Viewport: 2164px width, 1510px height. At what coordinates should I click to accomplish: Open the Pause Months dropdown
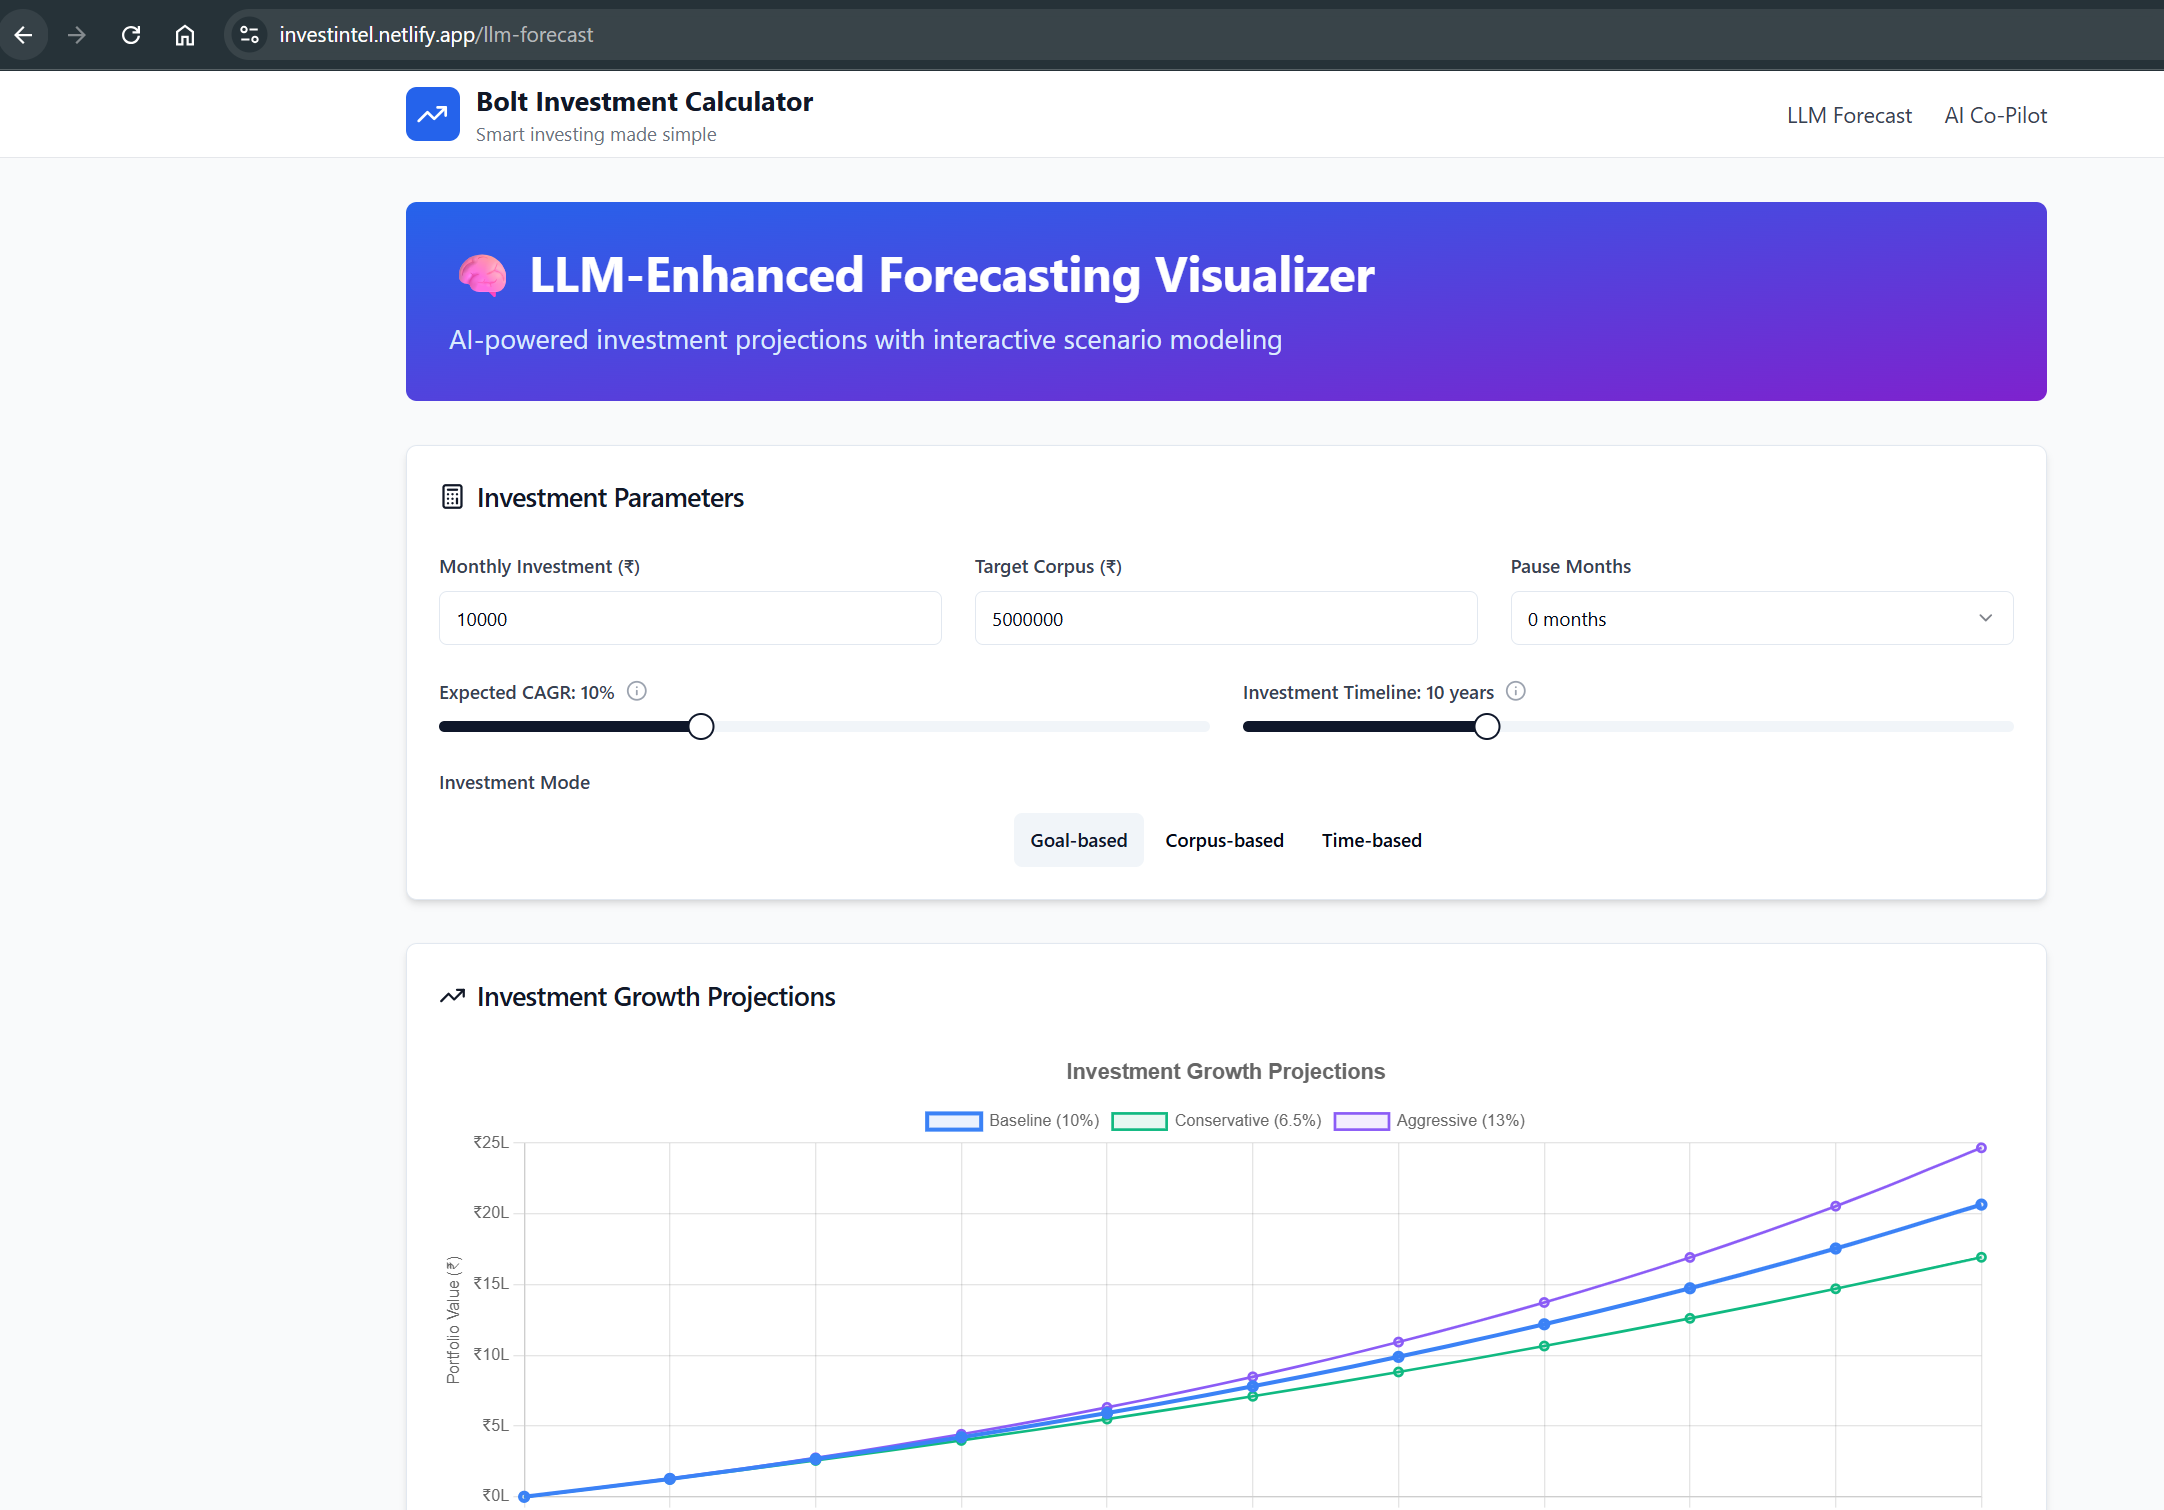(x=1761, y=619)
